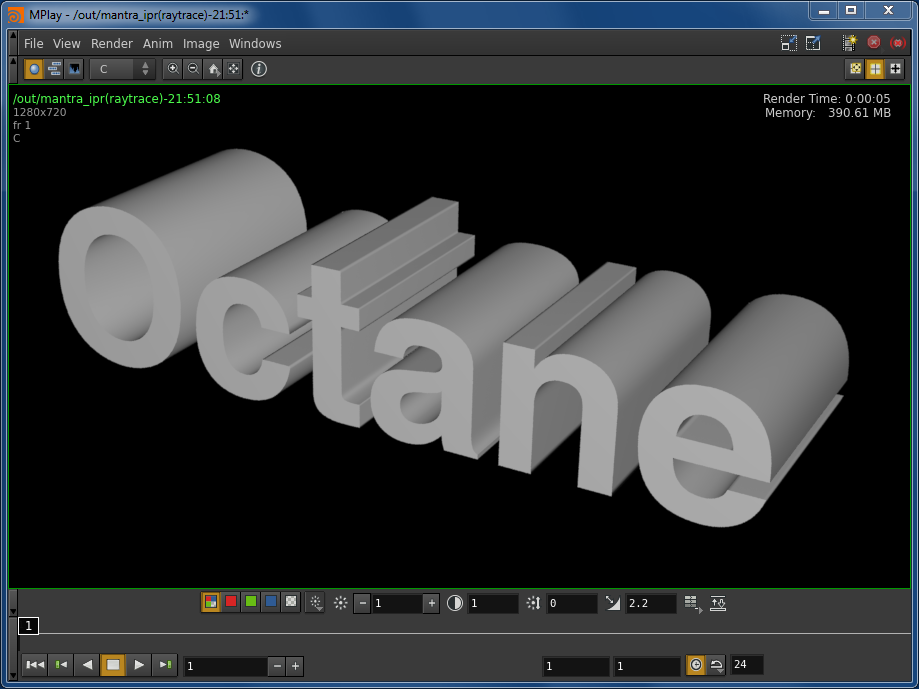Increase brightness with the plus button

click(x=431, y=603)
